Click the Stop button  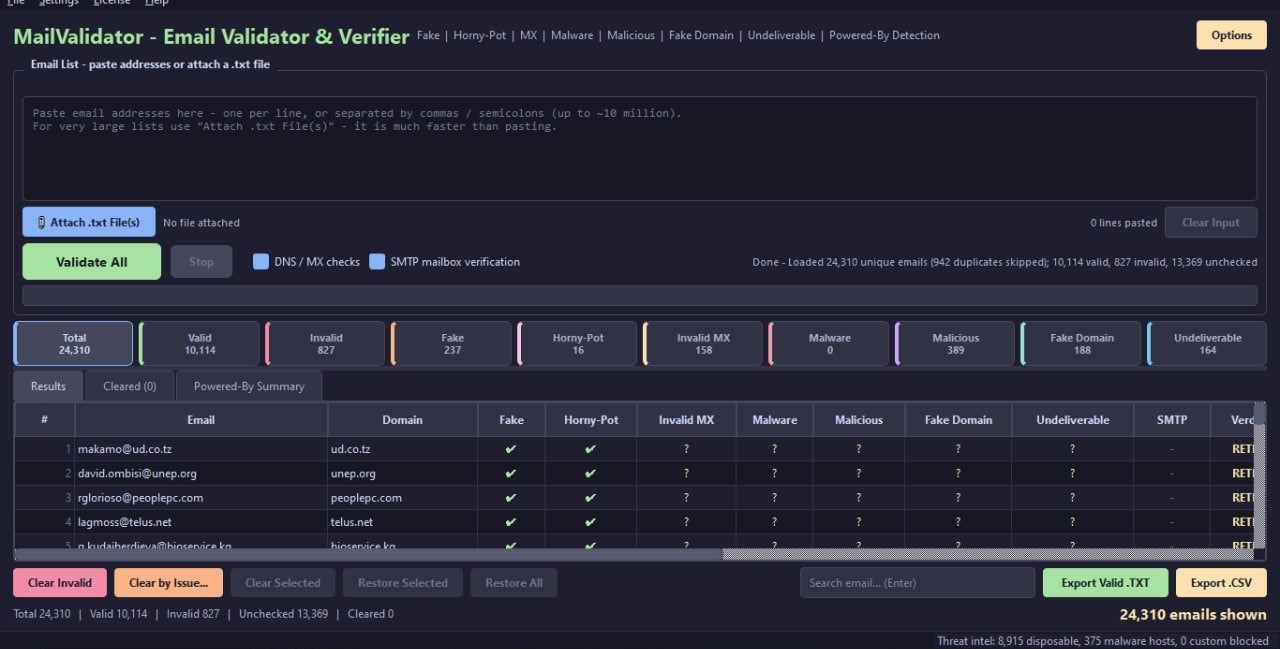point(201,262)
